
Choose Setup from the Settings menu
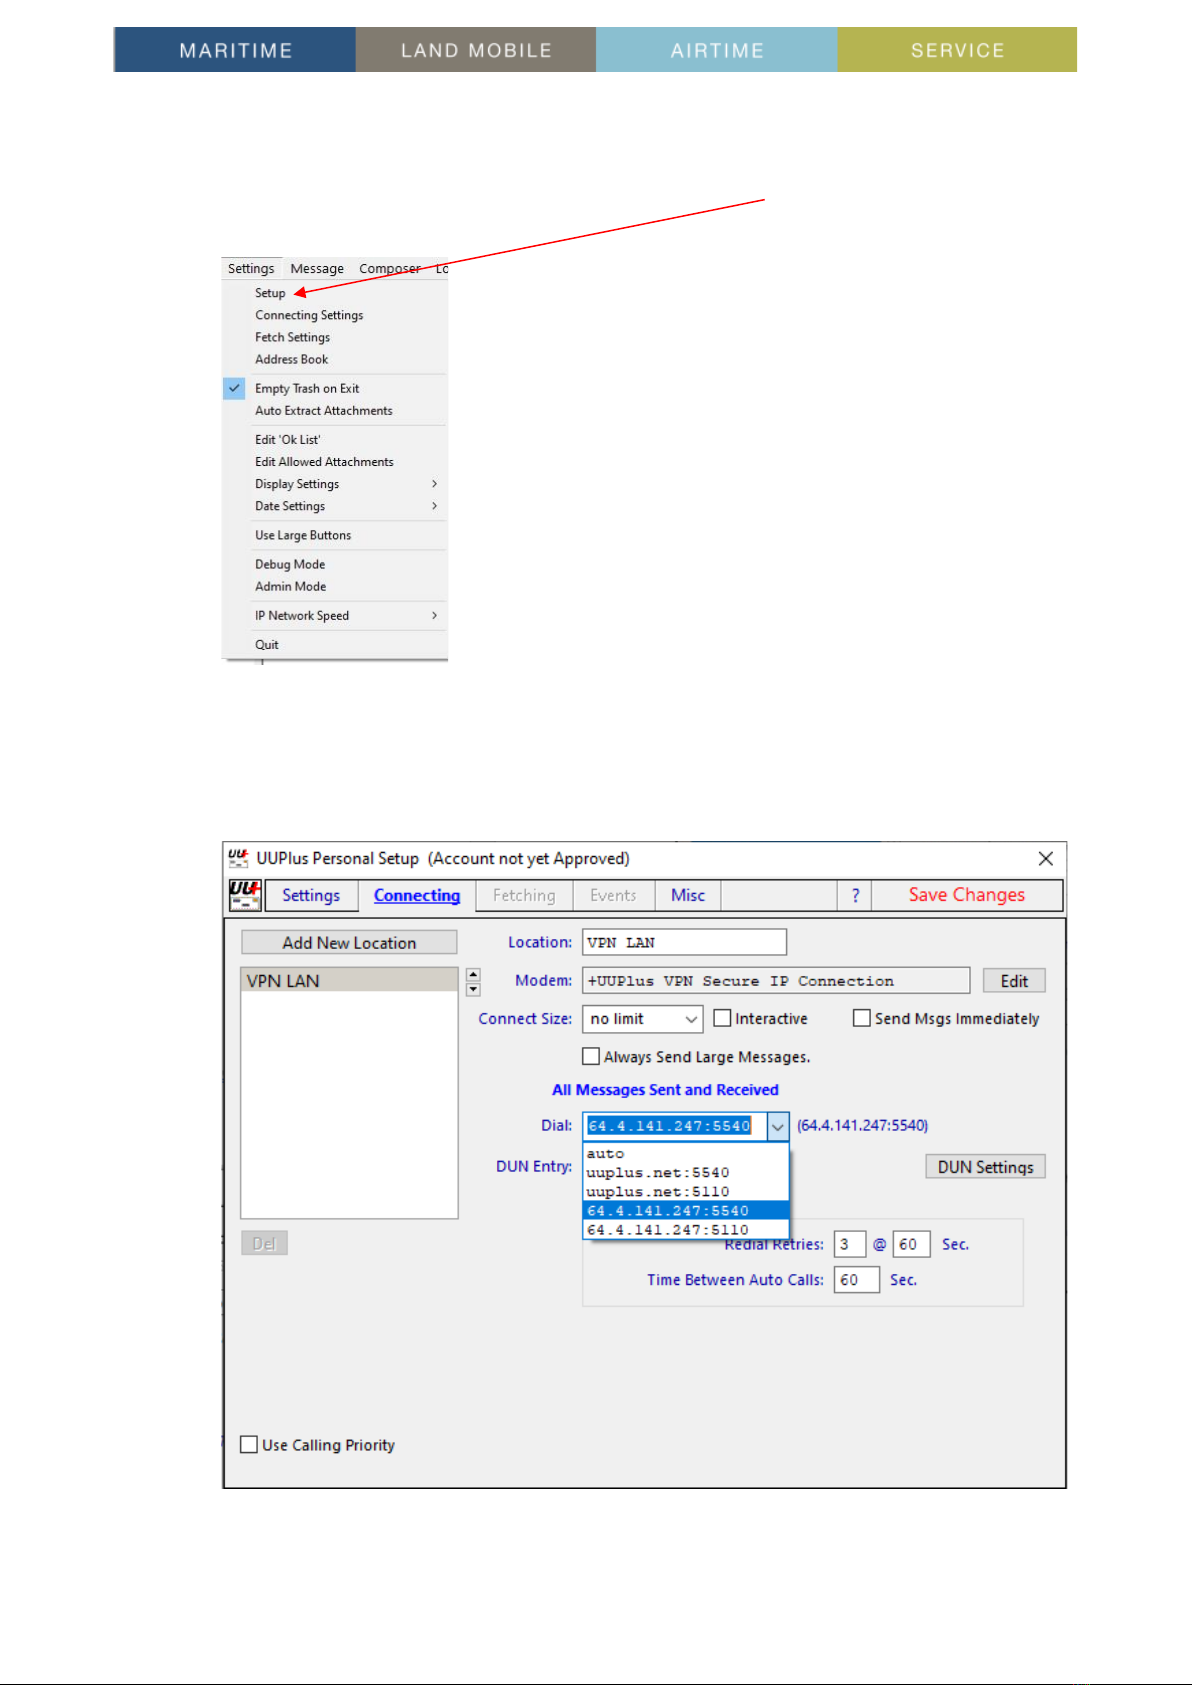coord(270,293)
